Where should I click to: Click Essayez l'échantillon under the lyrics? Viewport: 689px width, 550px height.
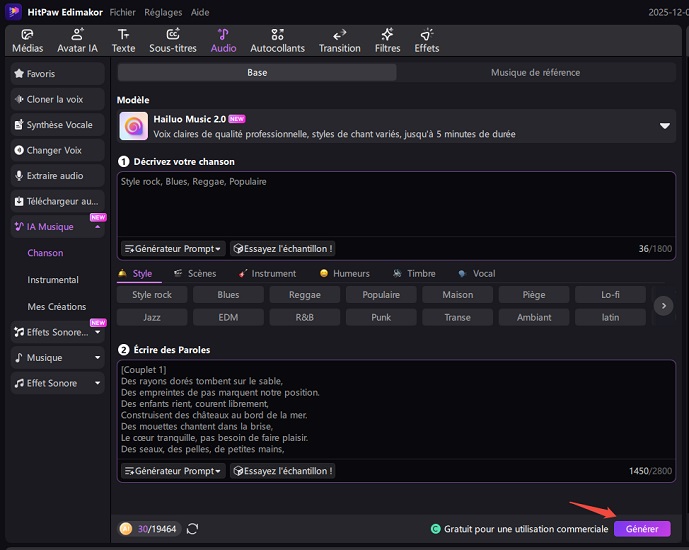coord(283,470)
